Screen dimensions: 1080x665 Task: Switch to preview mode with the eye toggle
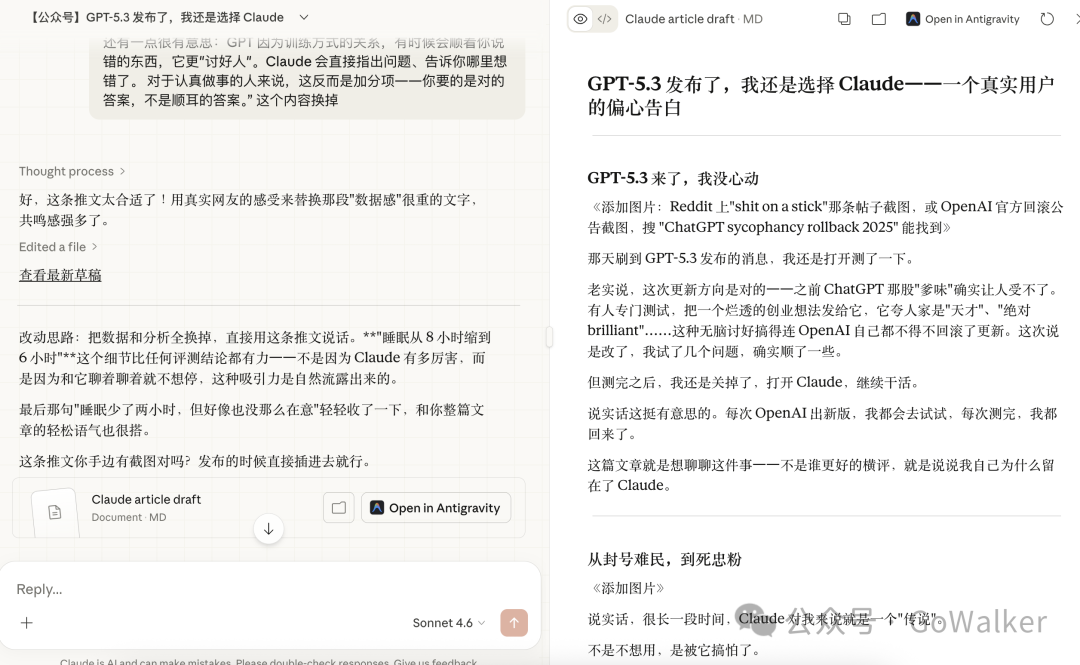pyautogui.click(x=580, y=18)
